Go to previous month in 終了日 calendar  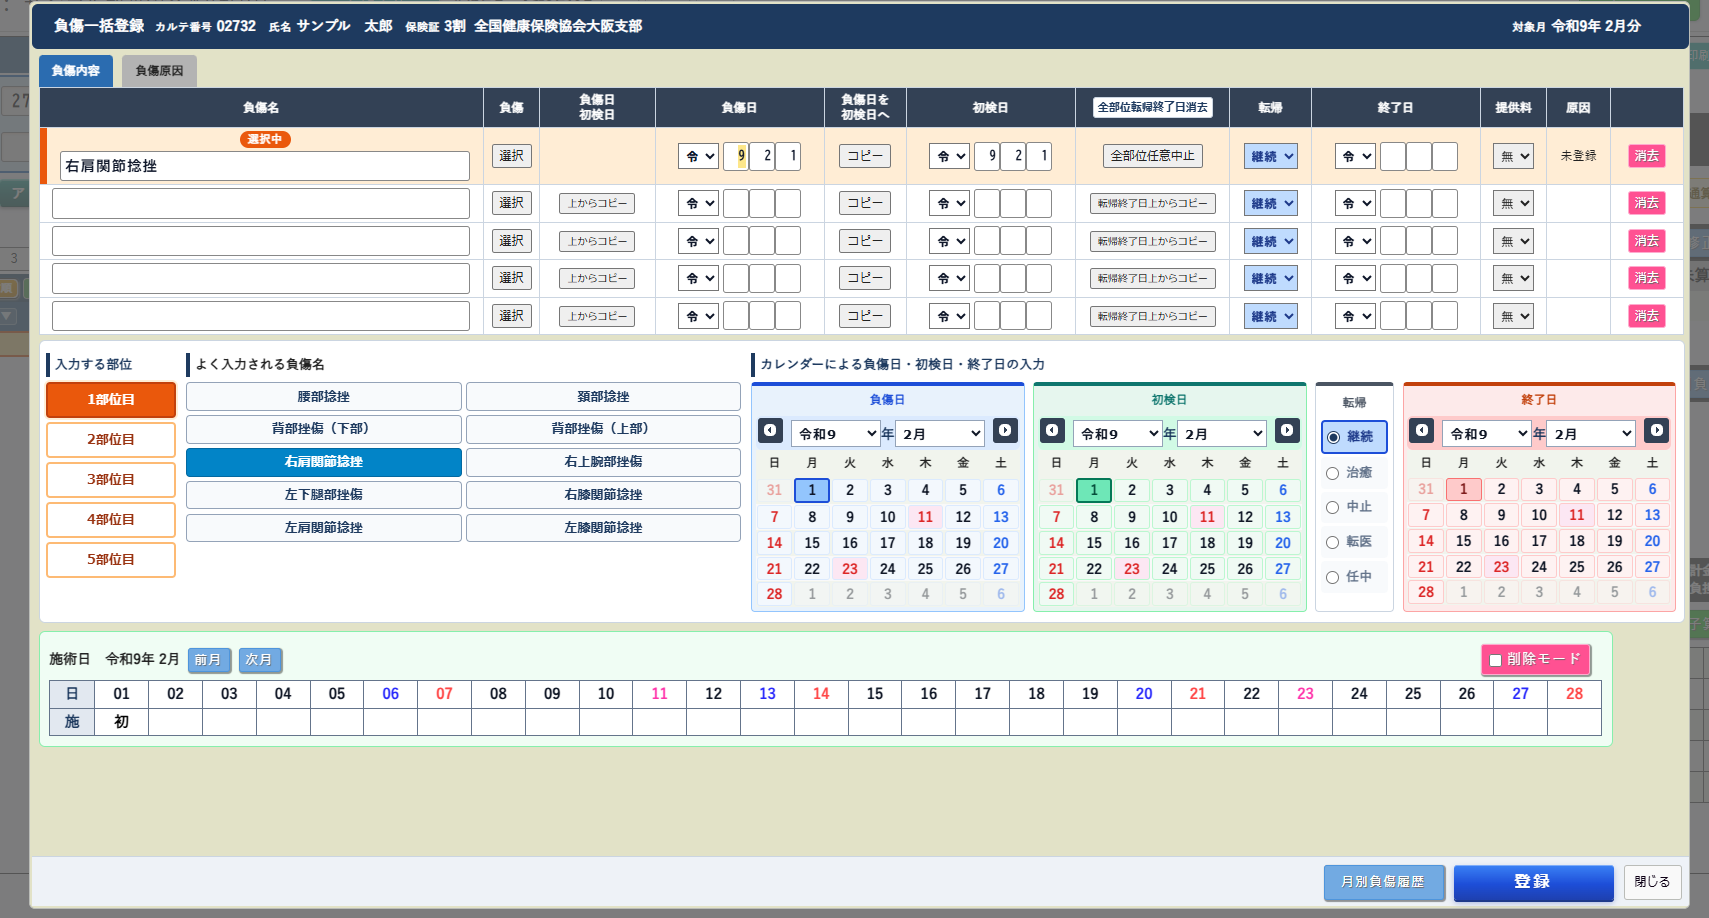(1422, 430)
